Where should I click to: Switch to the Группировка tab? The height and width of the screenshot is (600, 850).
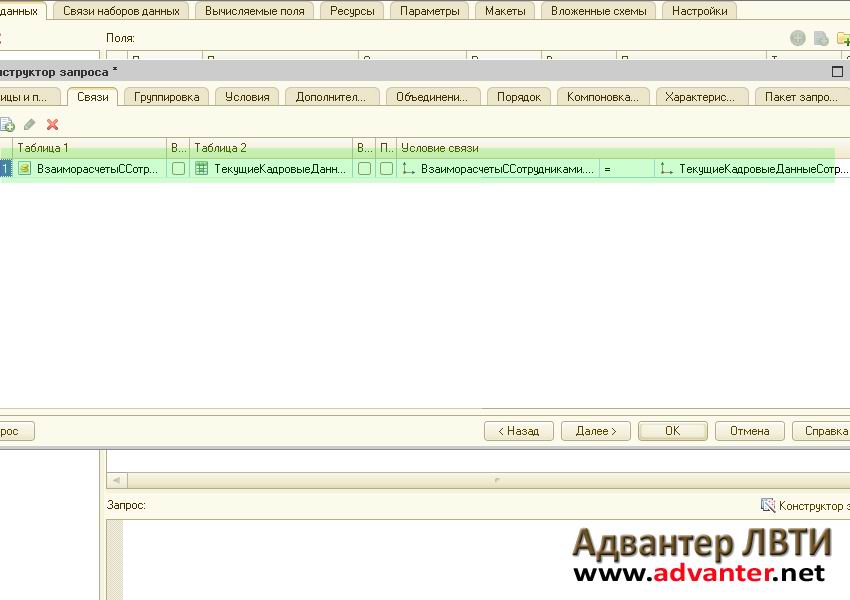[x=166, y=97]
